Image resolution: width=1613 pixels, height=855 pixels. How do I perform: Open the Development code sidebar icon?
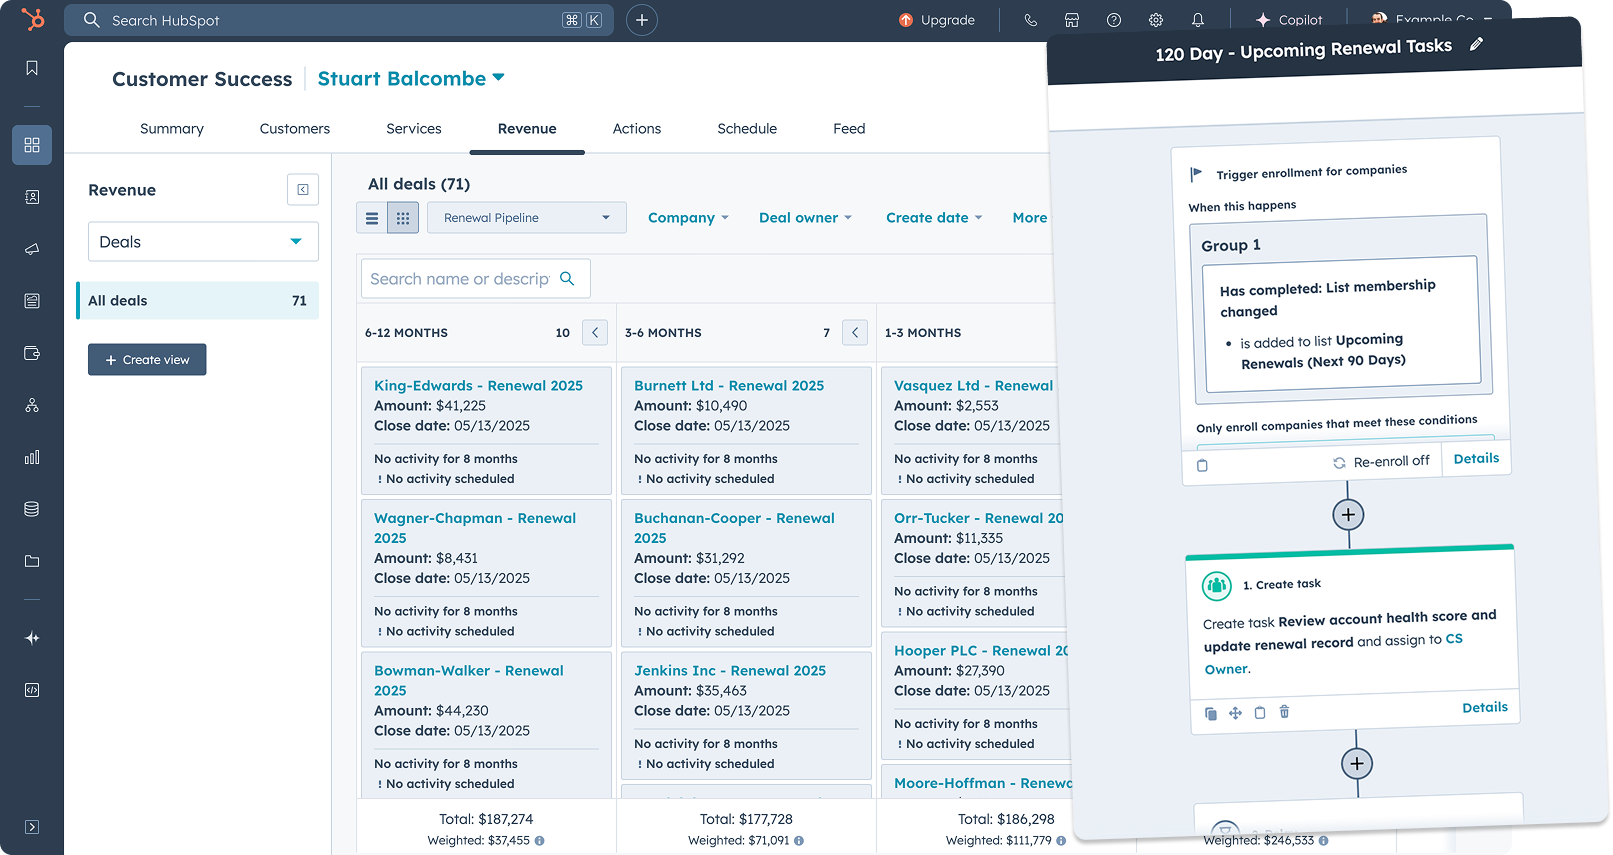pyautogui.click(x=32, y=690)
